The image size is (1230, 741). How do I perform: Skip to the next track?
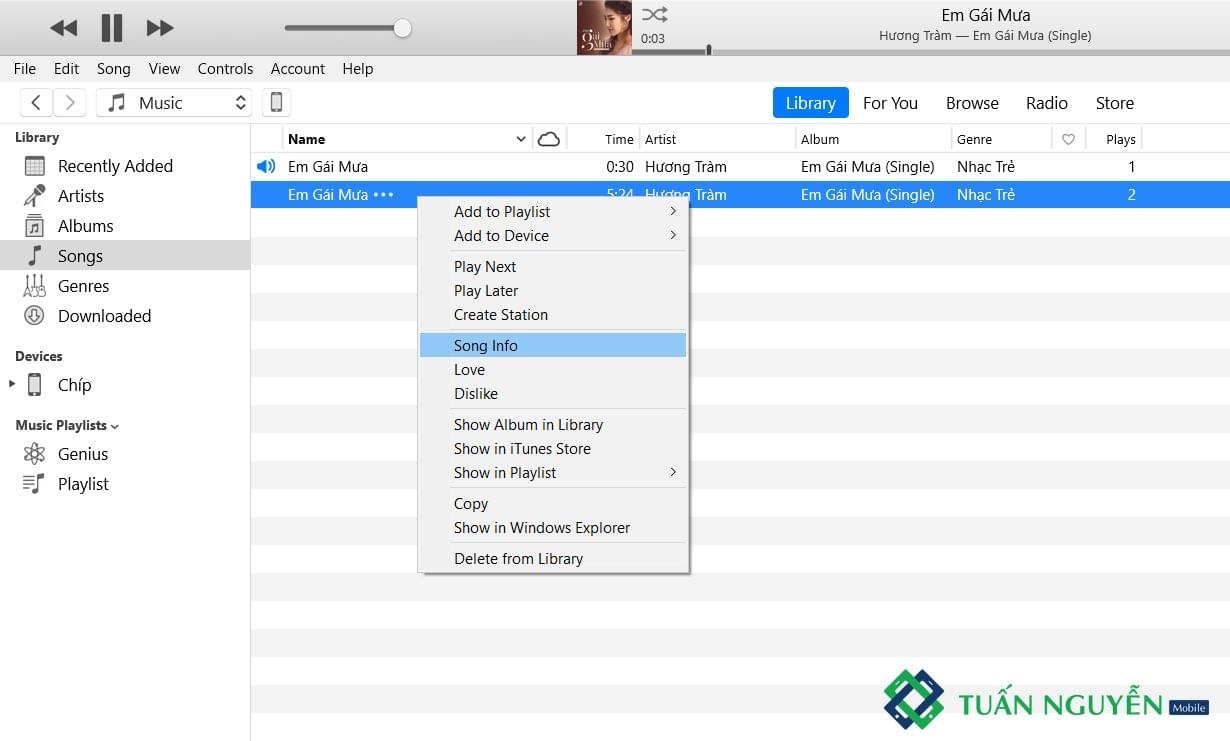[x=160, y=28]
